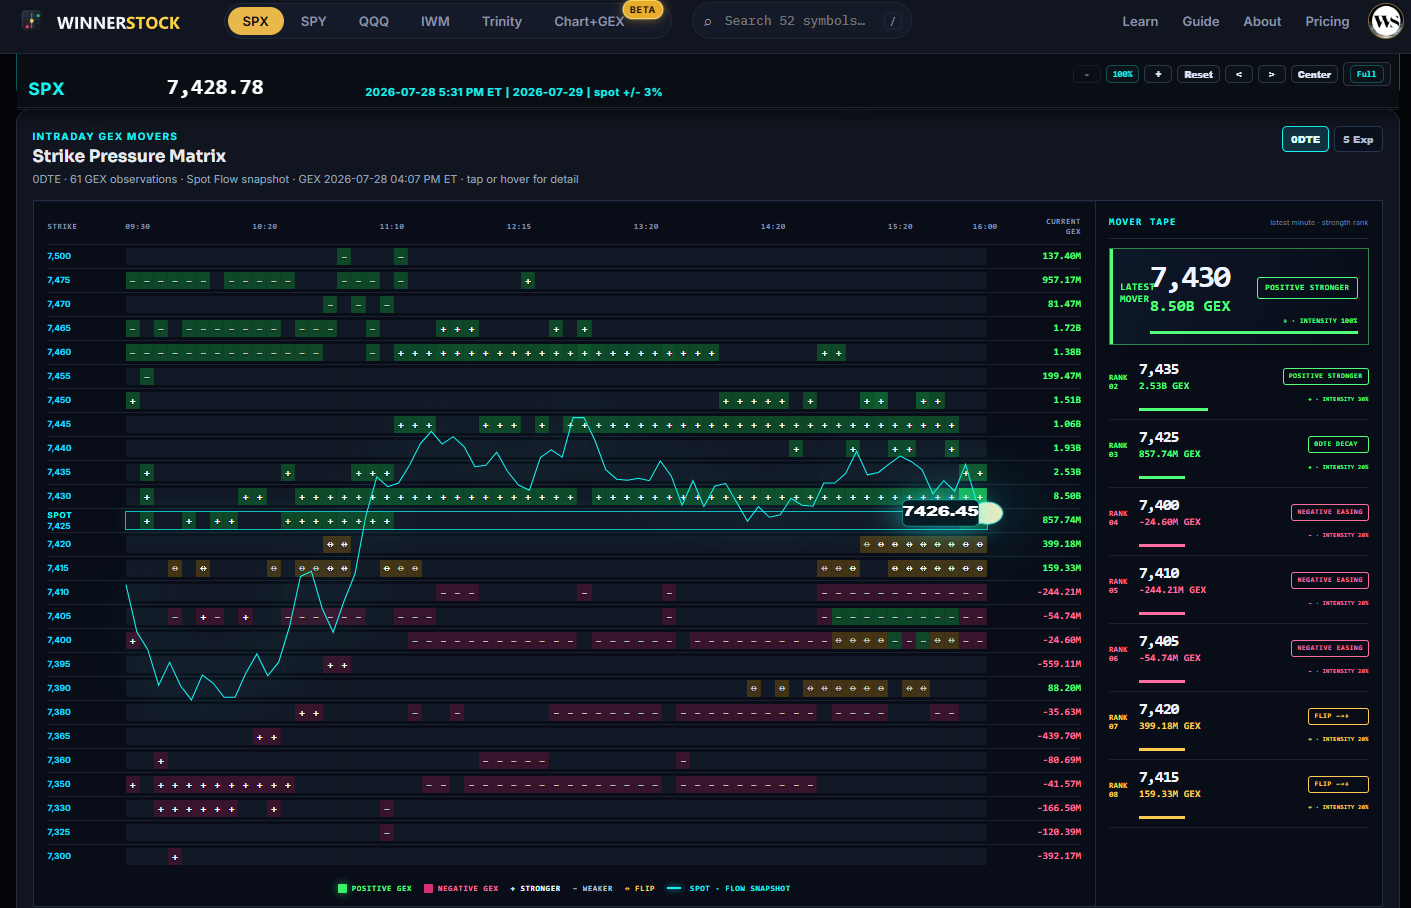Click the 7,460 strike row label
The height and width of the screenshot is (908, 1411).
click(x=59, y=352)
